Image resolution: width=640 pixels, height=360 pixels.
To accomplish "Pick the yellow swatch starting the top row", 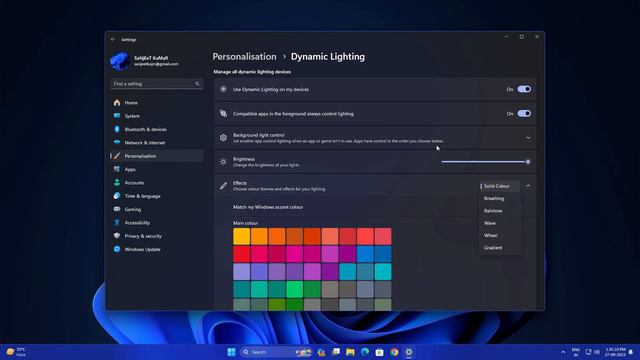I will point(242,236).
